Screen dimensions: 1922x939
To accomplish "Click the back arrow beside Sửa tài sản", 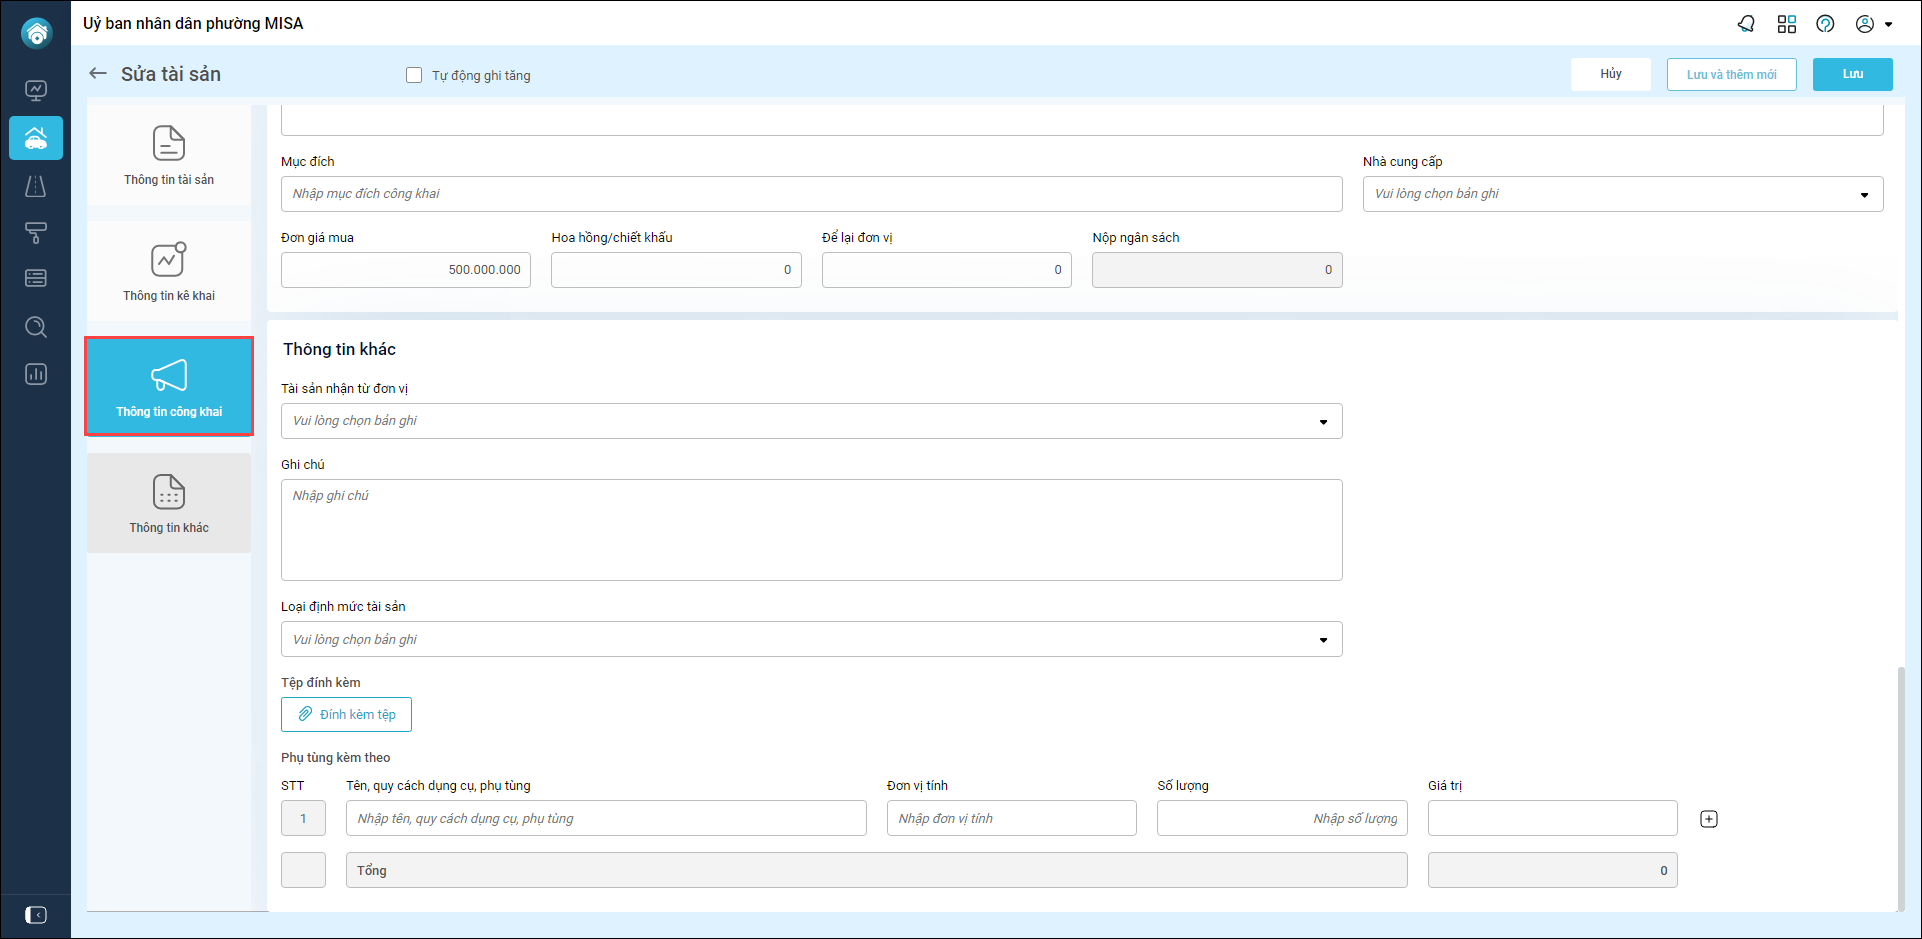I will 98,74.
